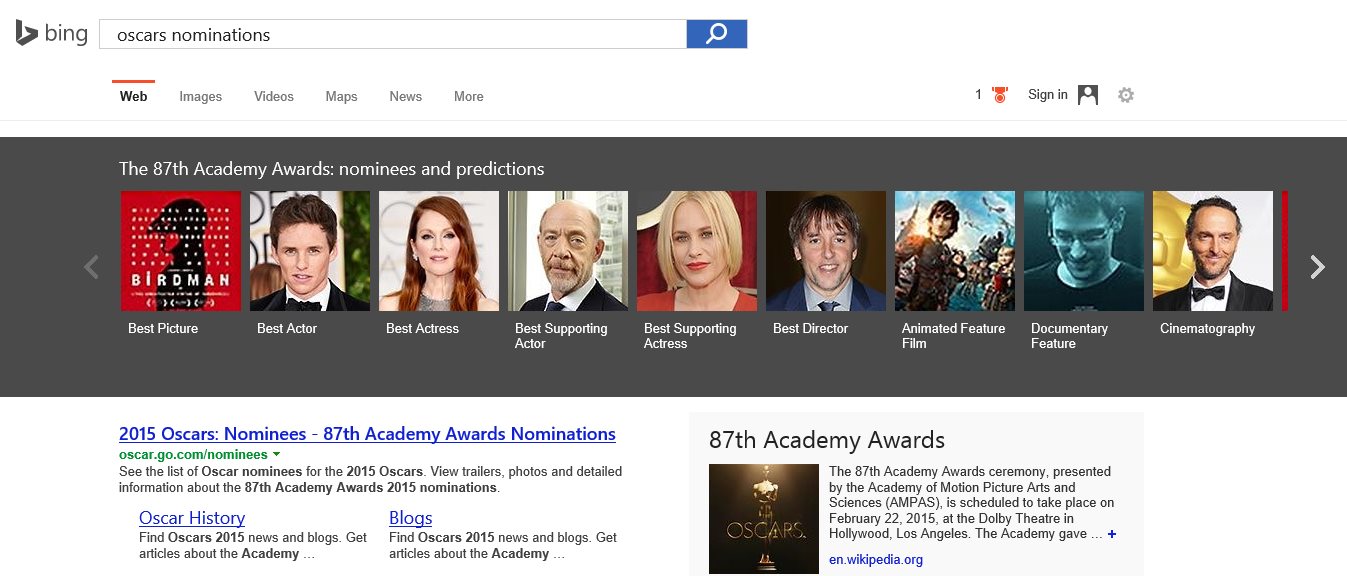The height and width of the screenshot is (576, 1347).
Task: Click the Bing logo
Action: point(51,34)
